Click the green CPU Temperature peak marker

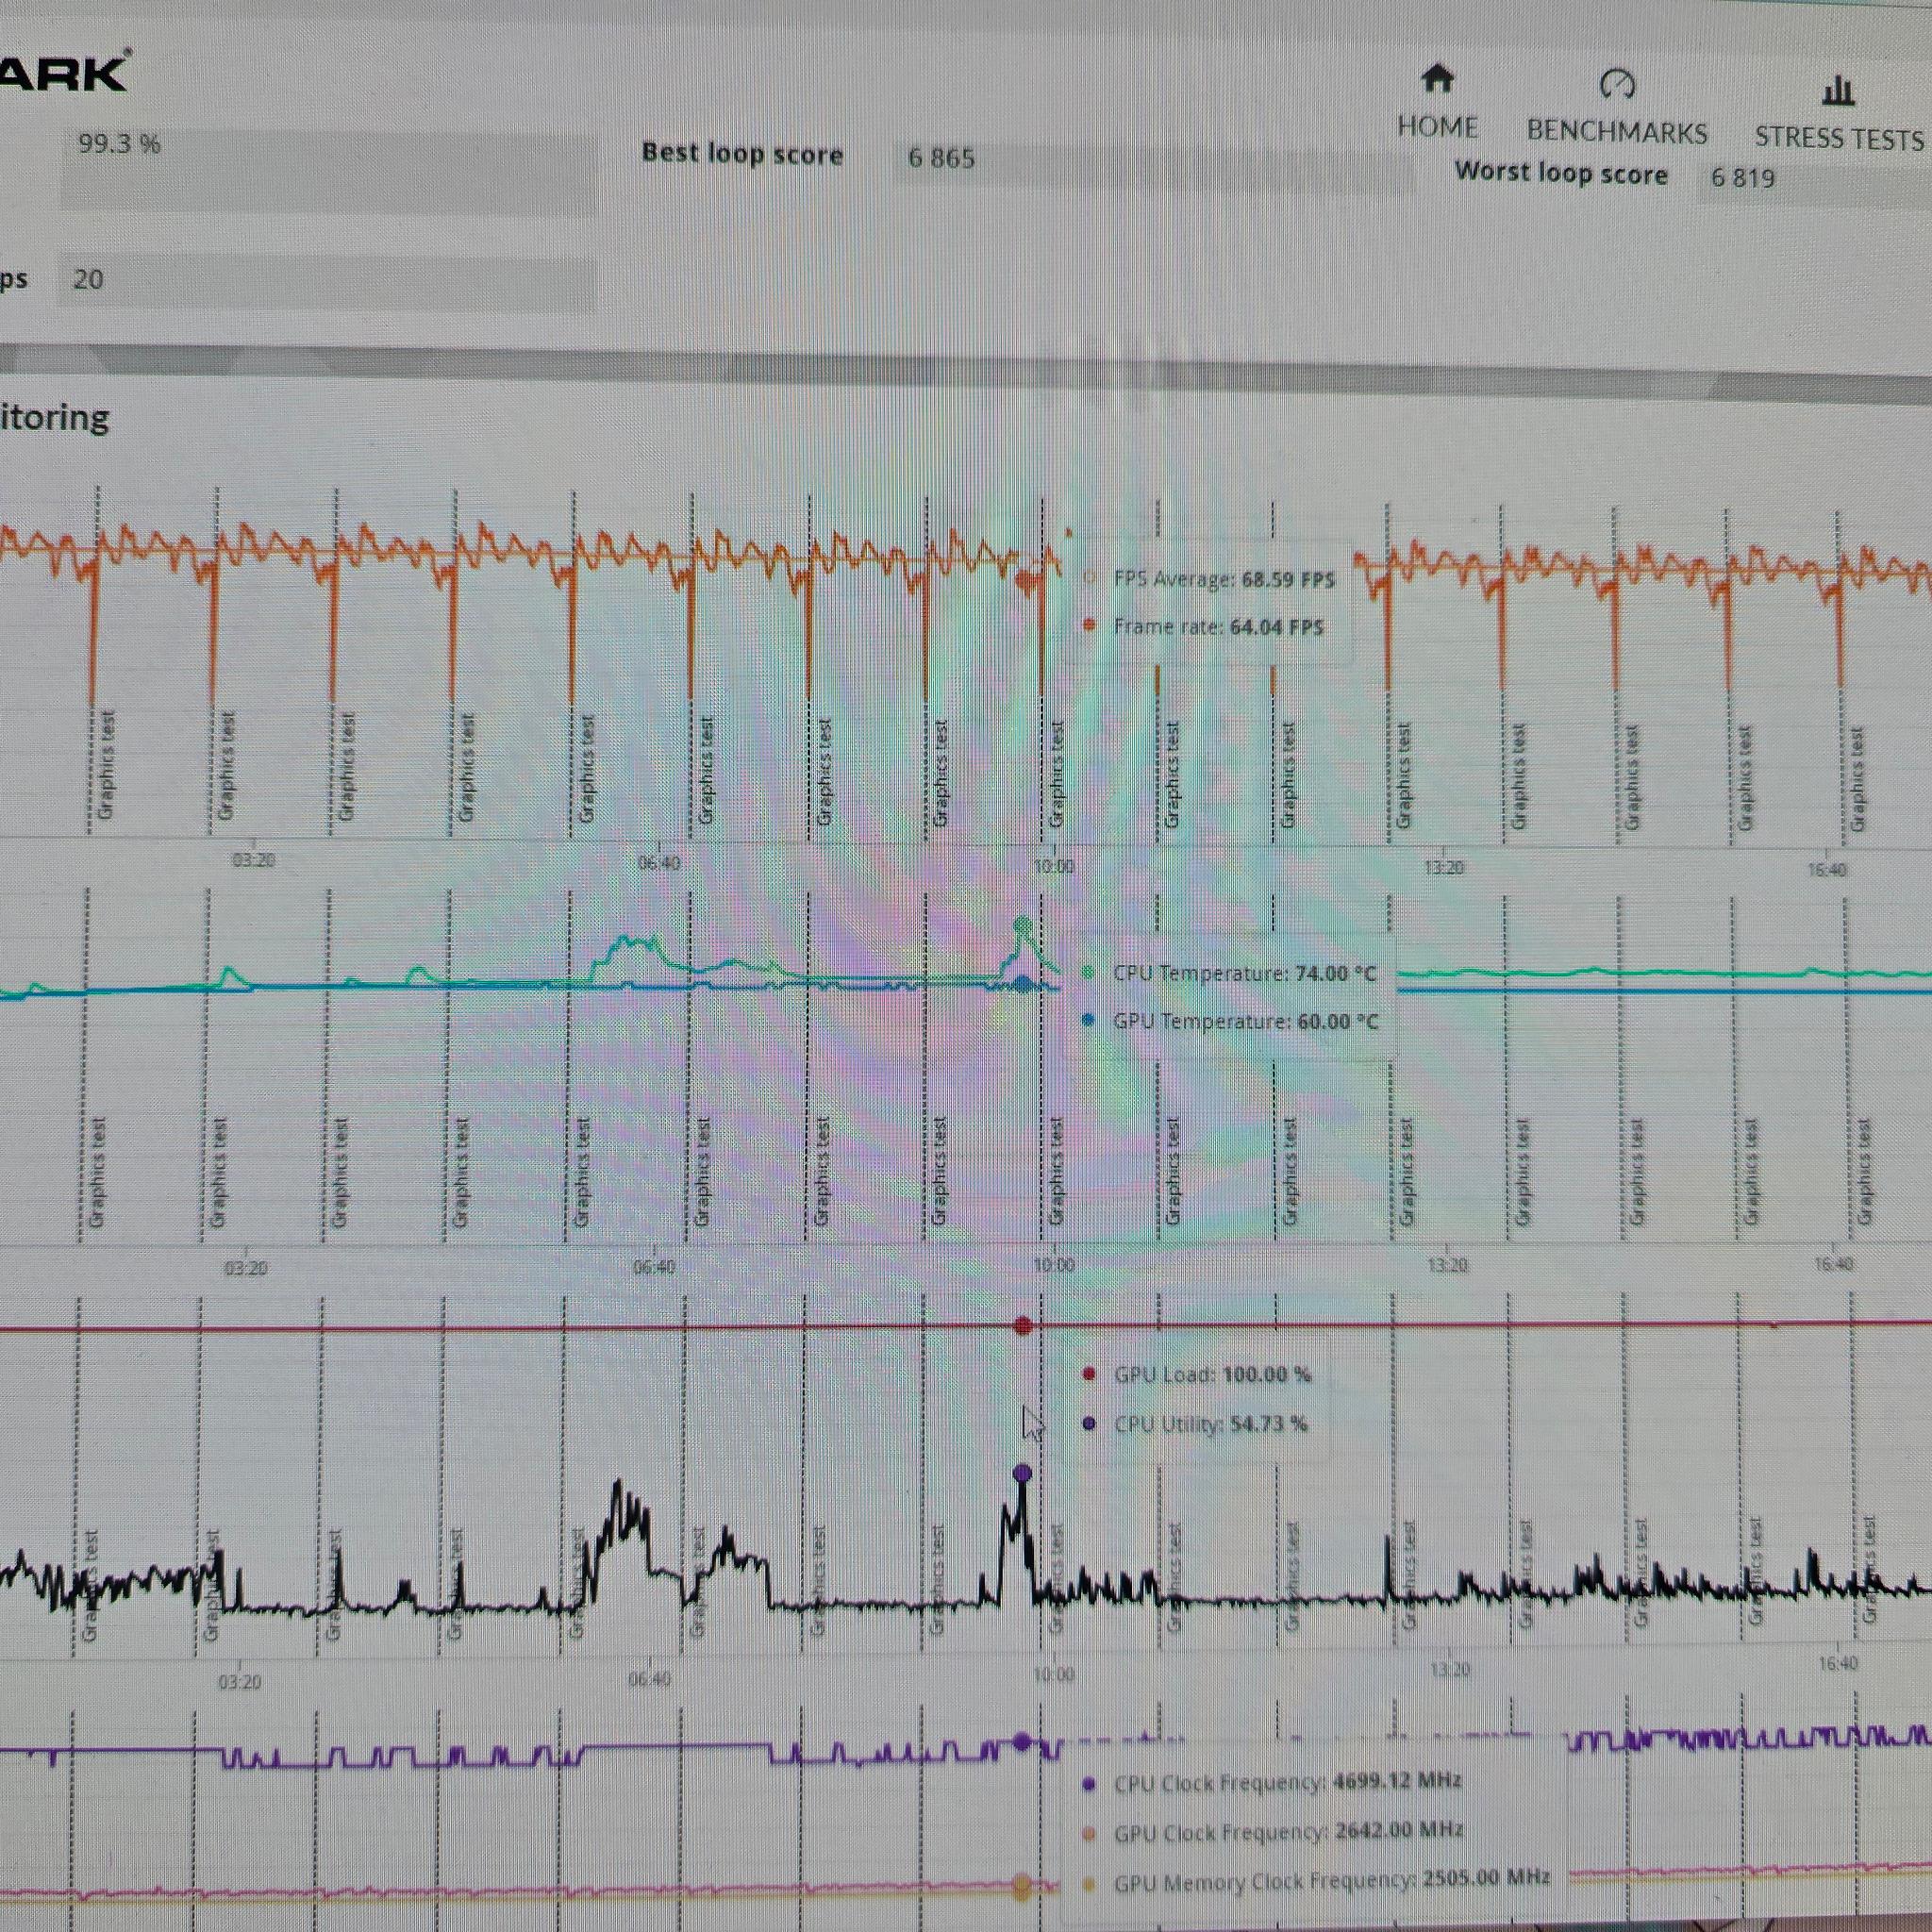tap(1022, 925)
